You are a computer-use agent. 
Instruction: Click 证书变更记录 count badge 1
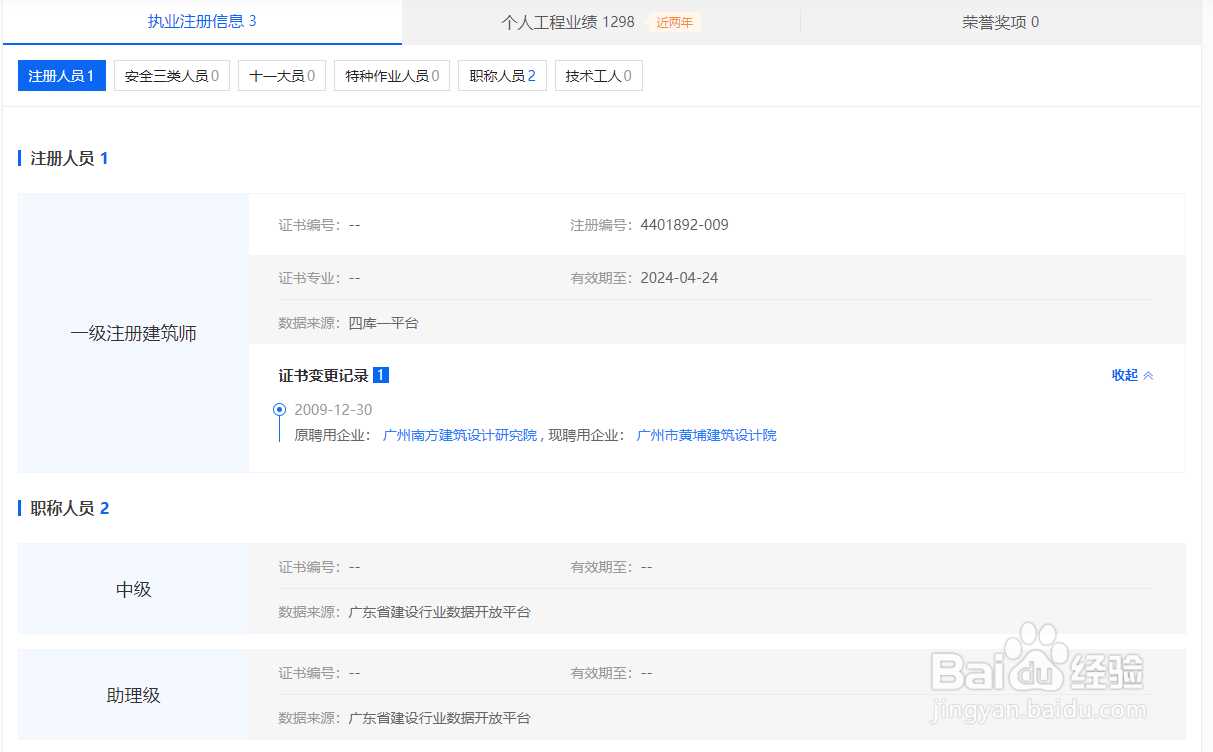pos(381,375)
